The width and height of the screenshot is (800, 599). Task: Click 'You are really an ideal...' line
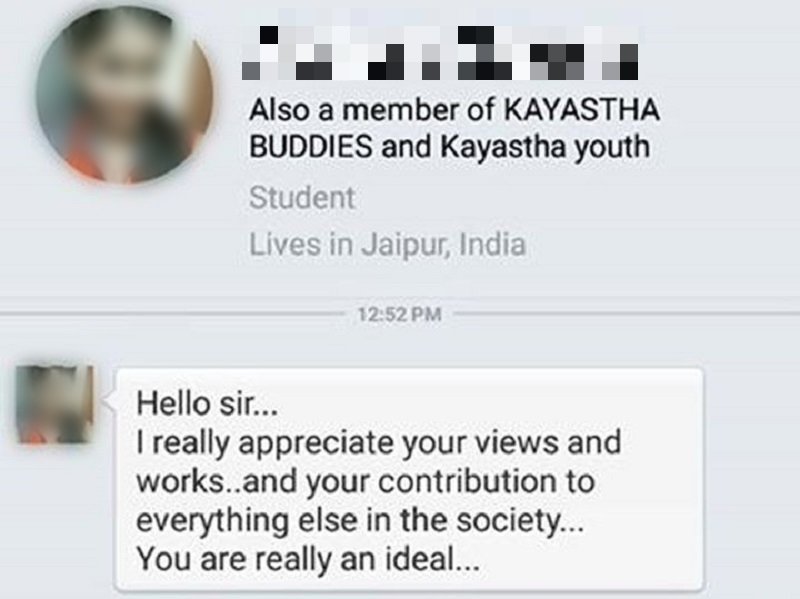pos(308,559)
